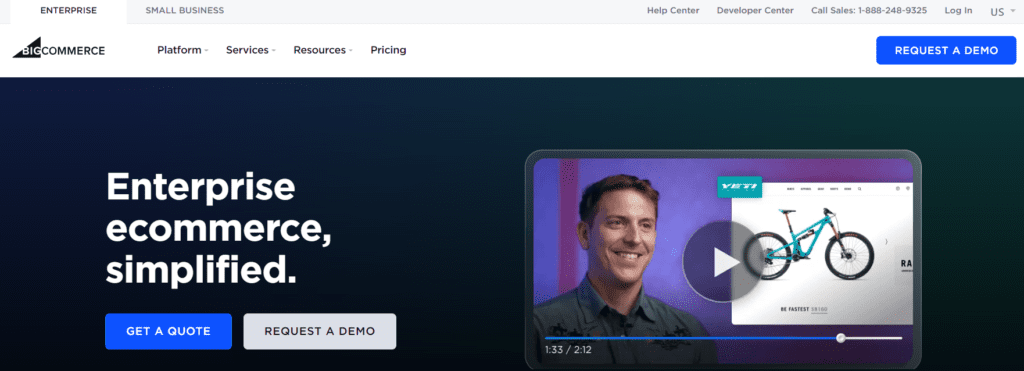Open the Developer Center link
This screenshot has width=1024, height=371.
coord(755,10)
